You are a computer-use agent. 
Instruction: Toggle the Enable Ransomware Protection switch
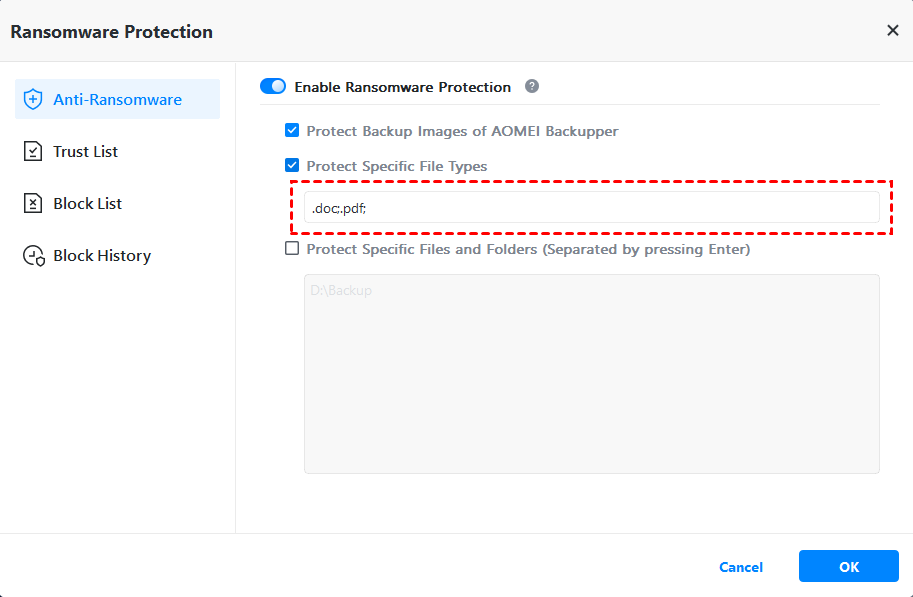tap(273, 87)
